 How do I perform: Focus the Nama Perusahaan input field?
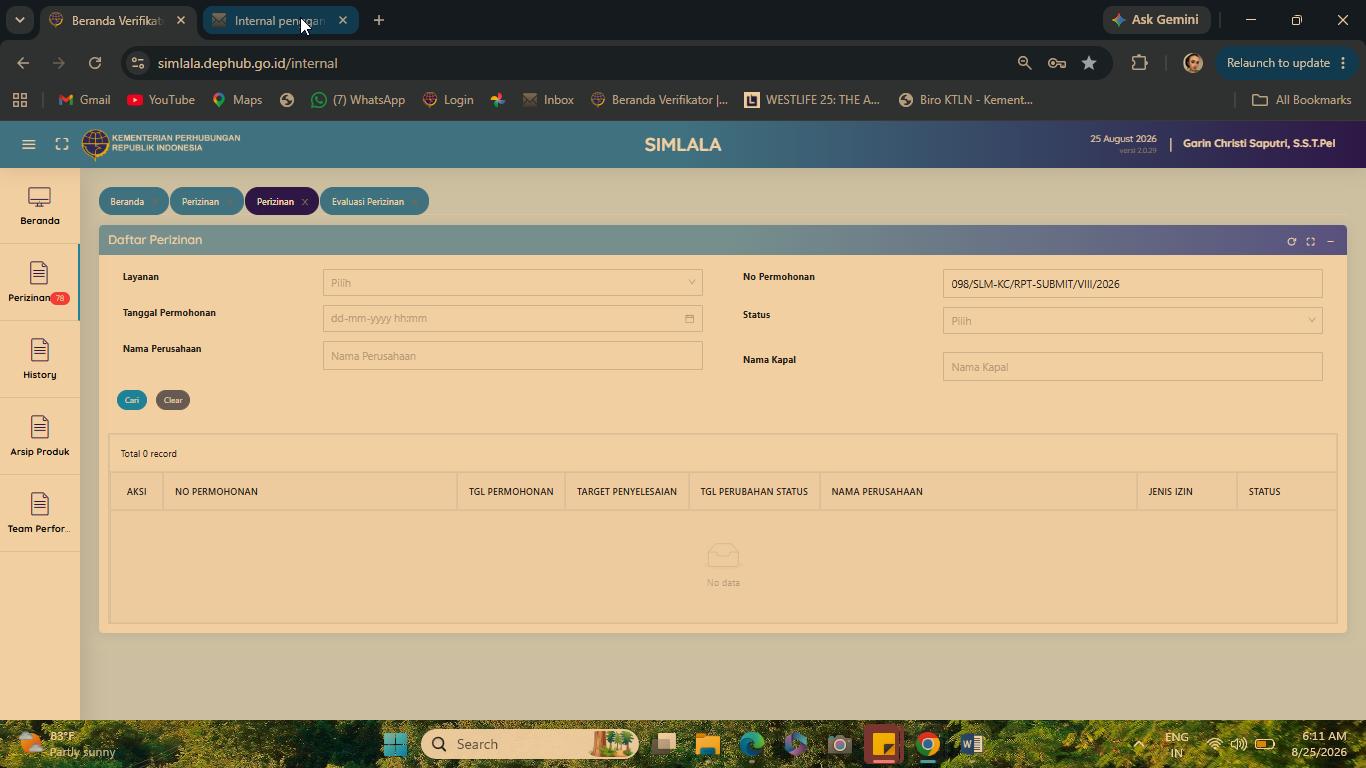point(513,356)
